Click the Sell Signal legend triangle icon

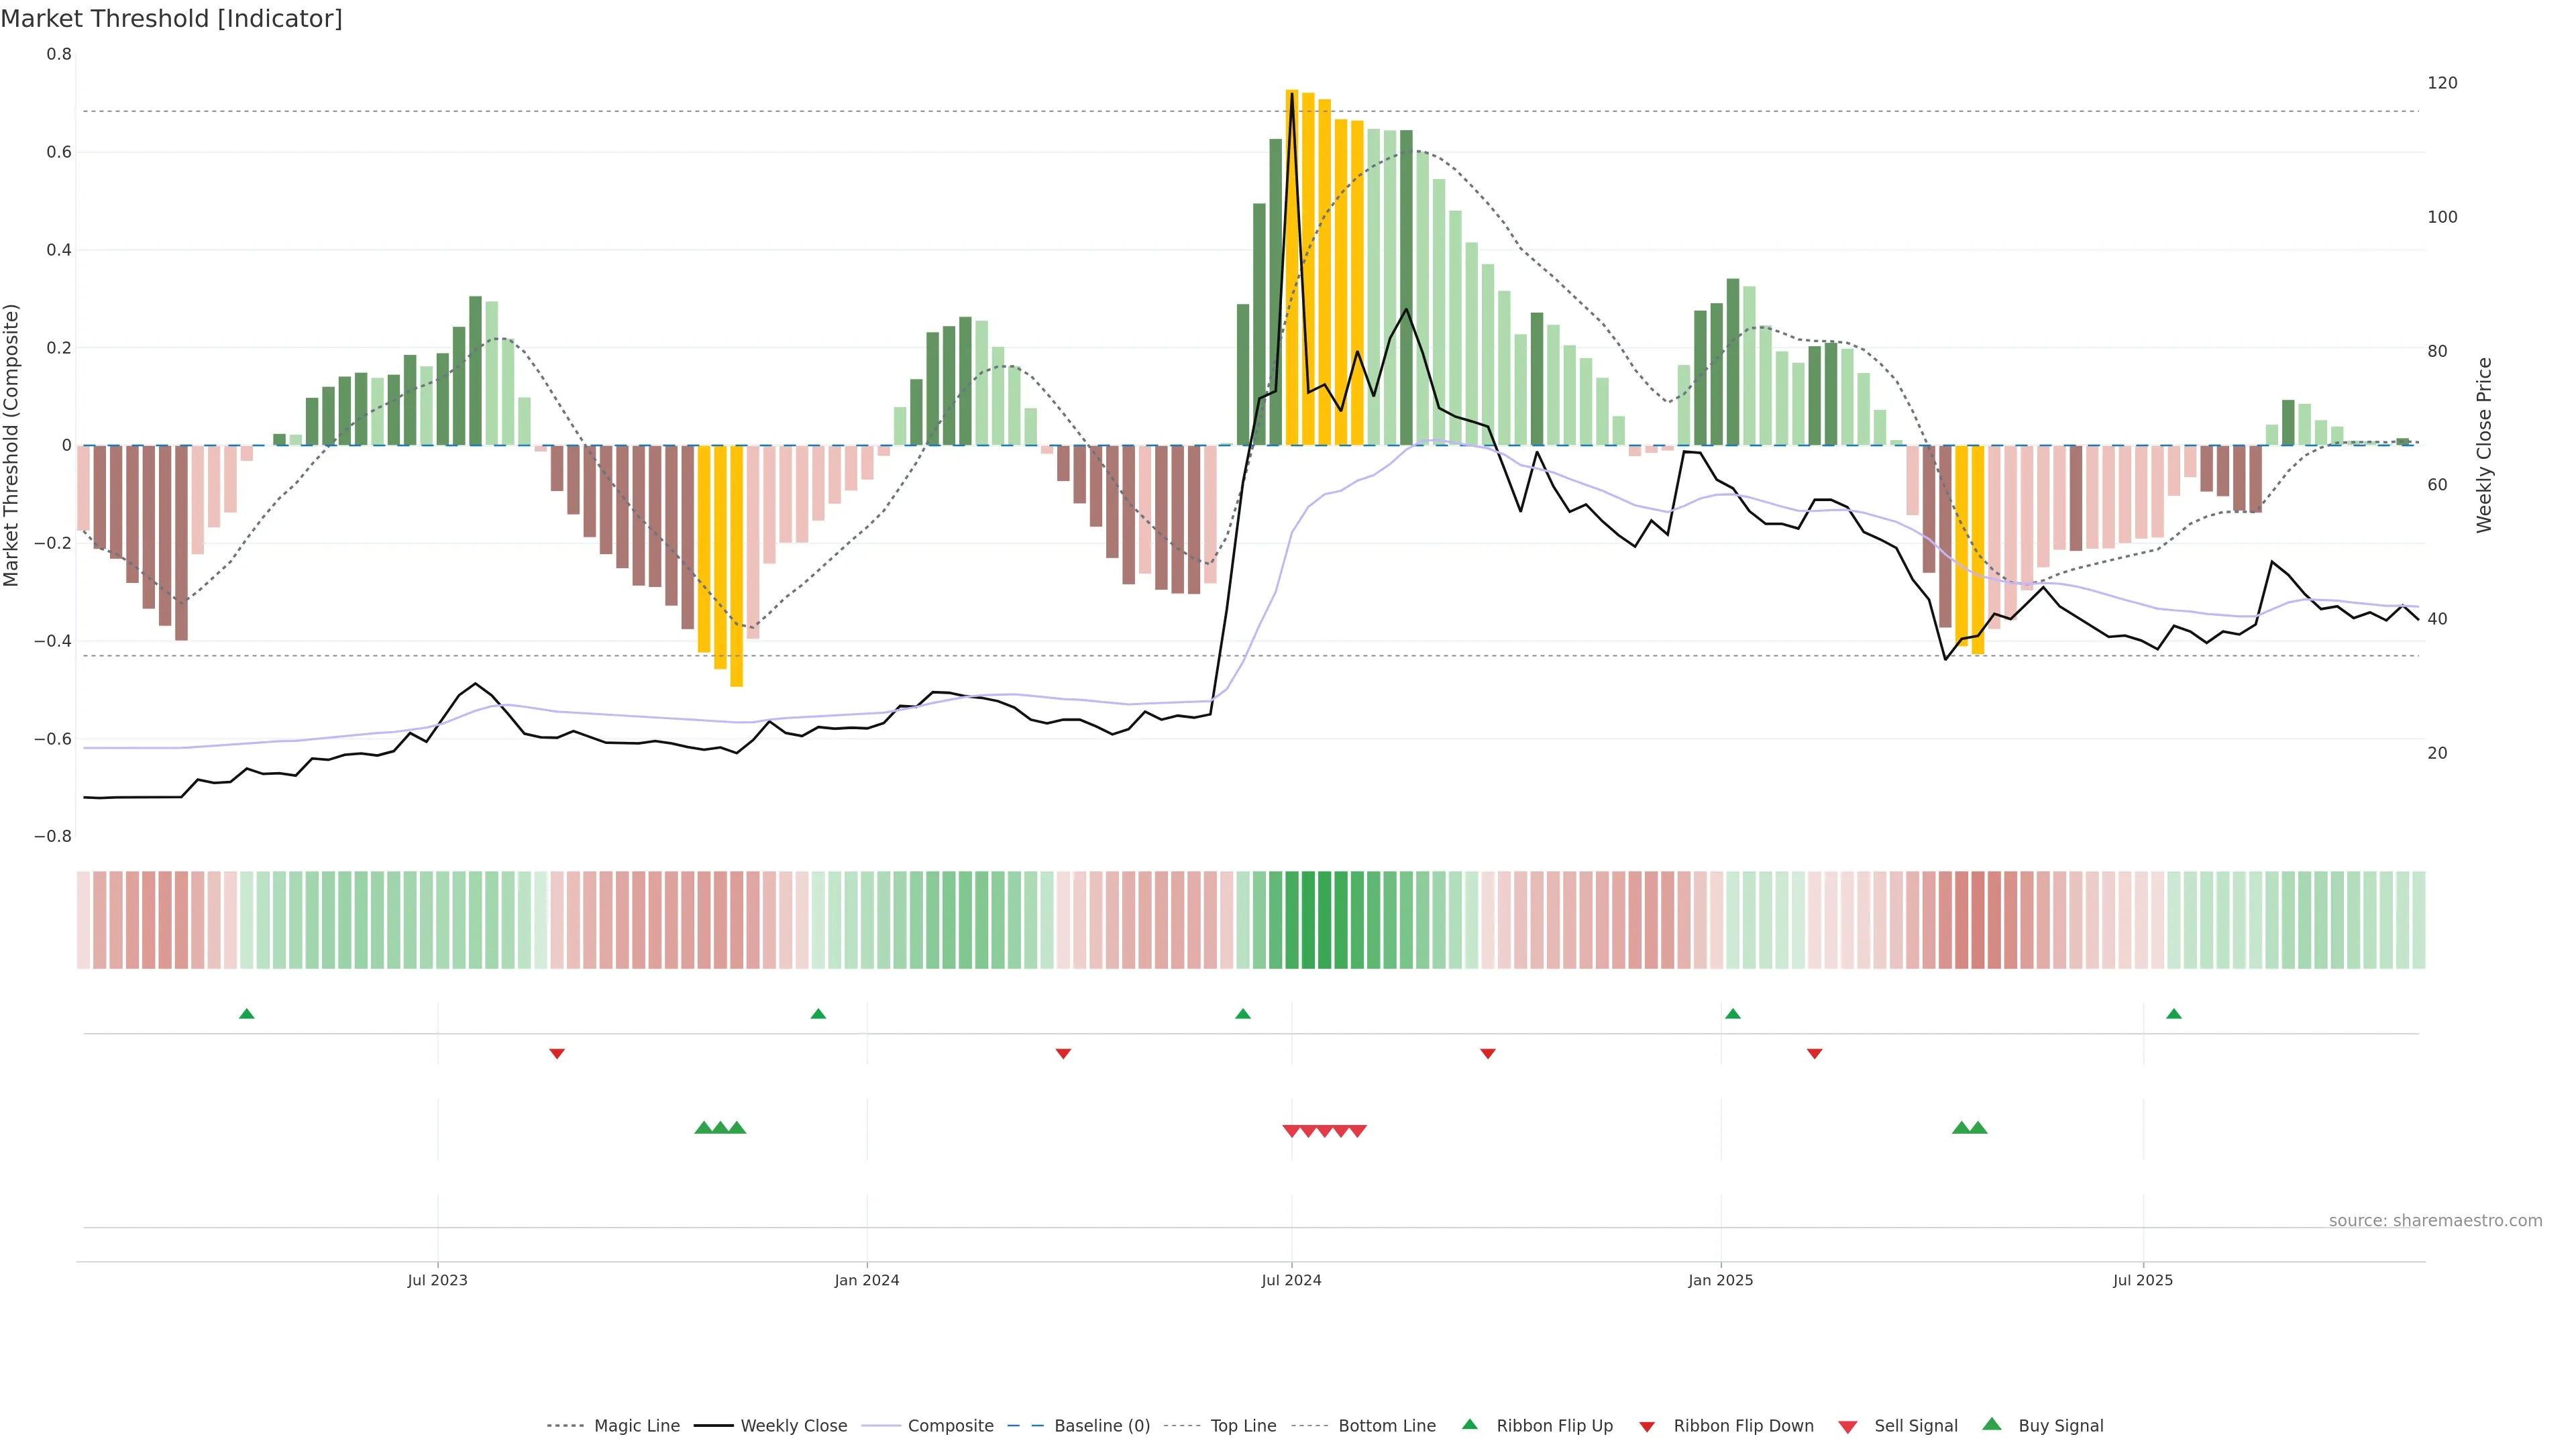(x=1848, y=1427)
